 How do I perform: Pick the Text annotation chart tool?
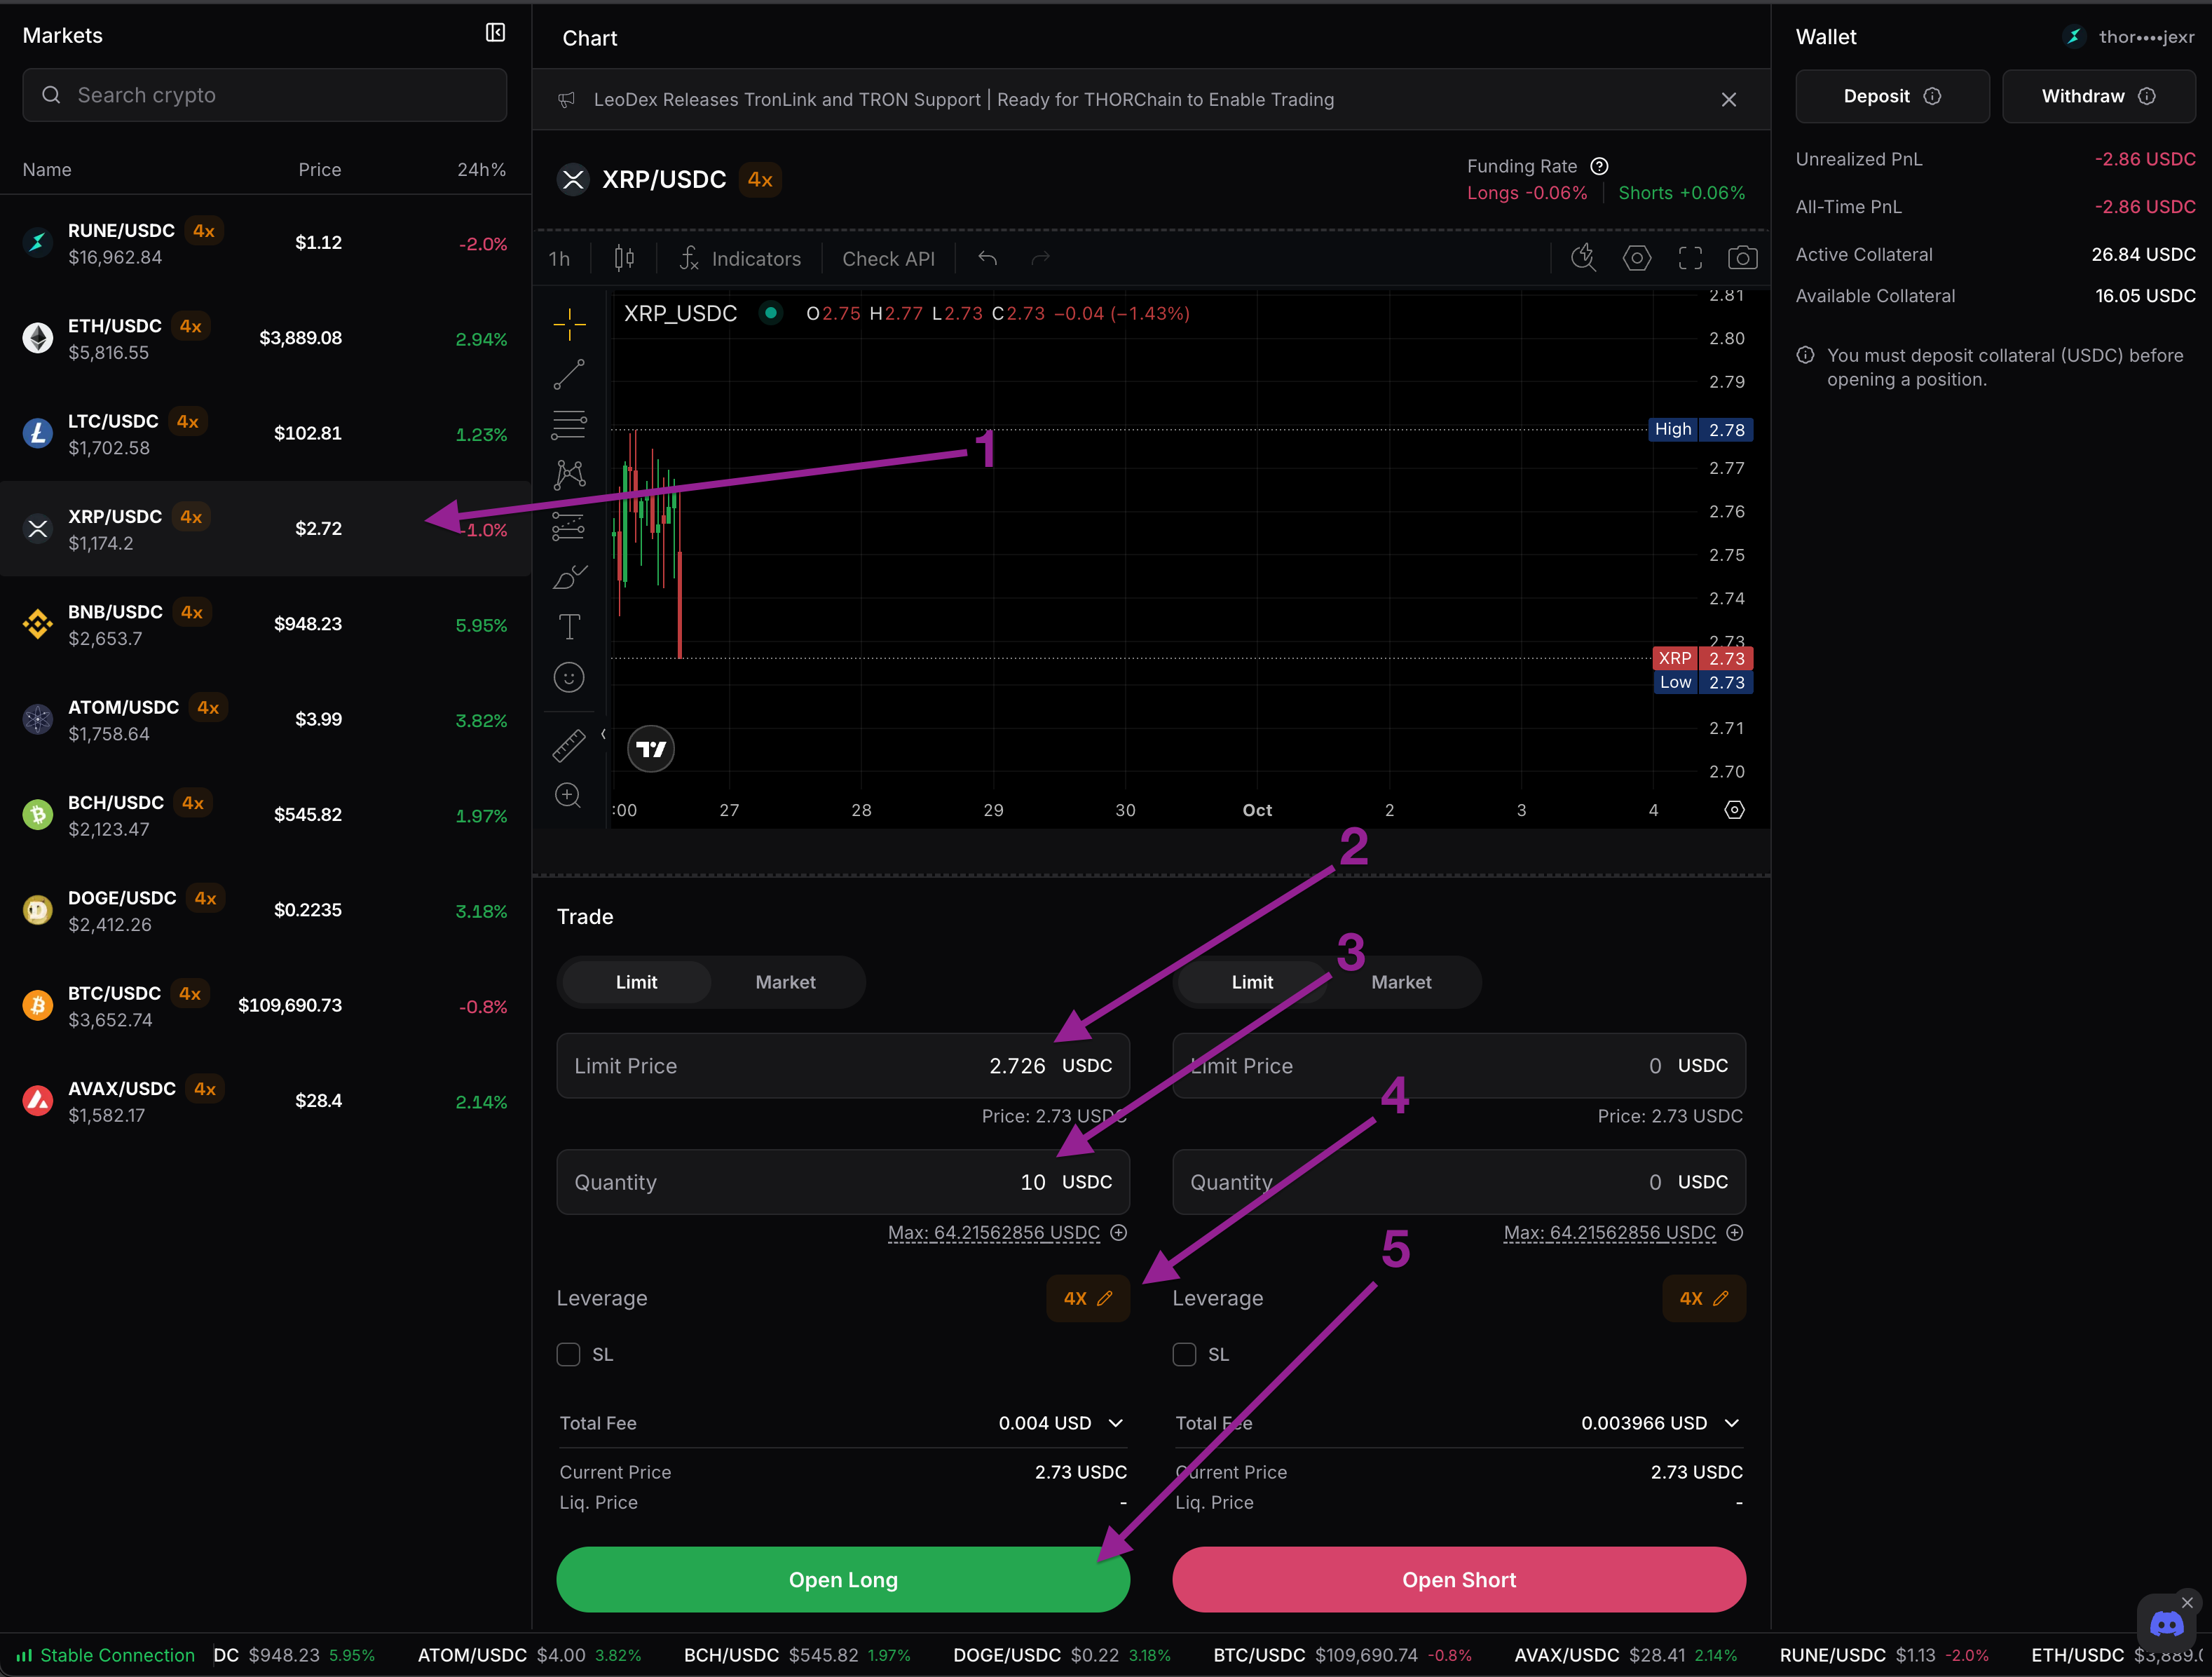(x=569, y=627)
